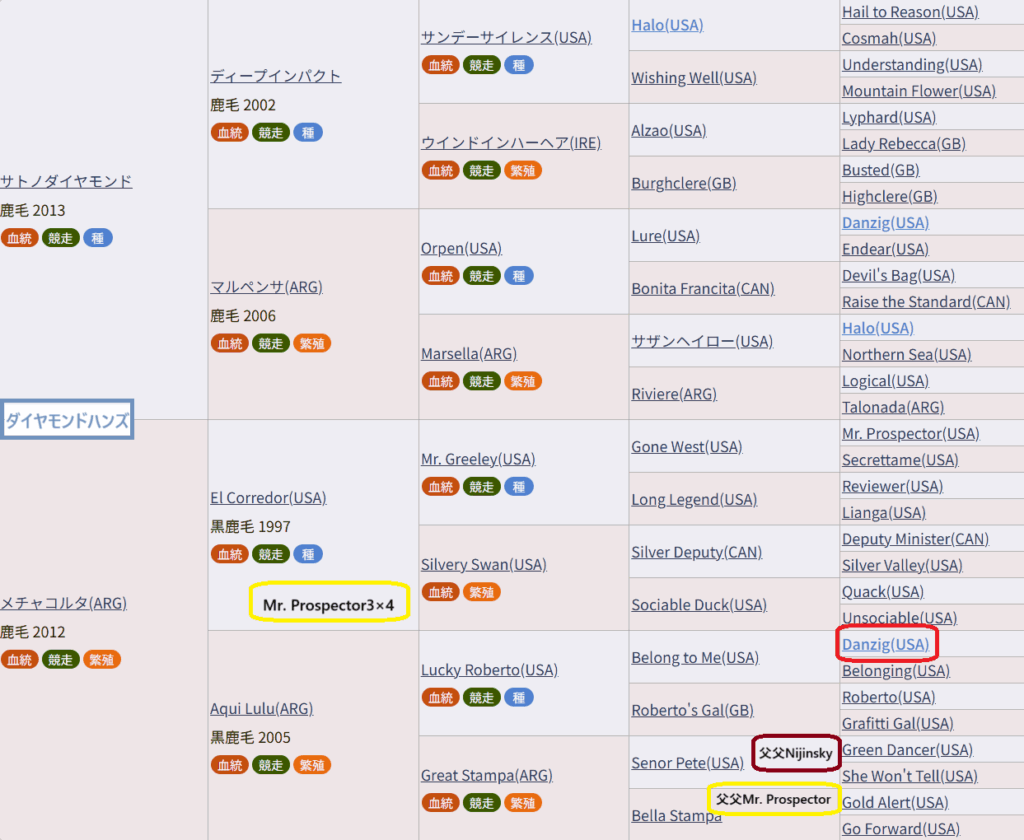This screenshot has width=1024, height=840.
Task: Open the サトノダイヤモンド horse link
Action: coord(66,181)
